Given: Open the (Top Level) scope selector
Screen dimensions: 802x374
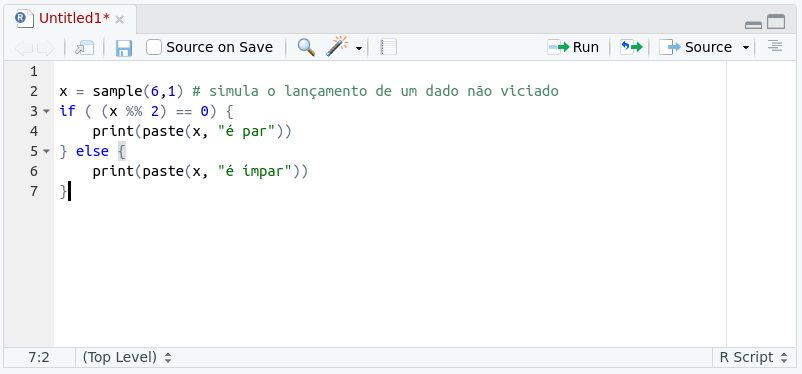Looking at the screenshot, I should pos(126,357).
